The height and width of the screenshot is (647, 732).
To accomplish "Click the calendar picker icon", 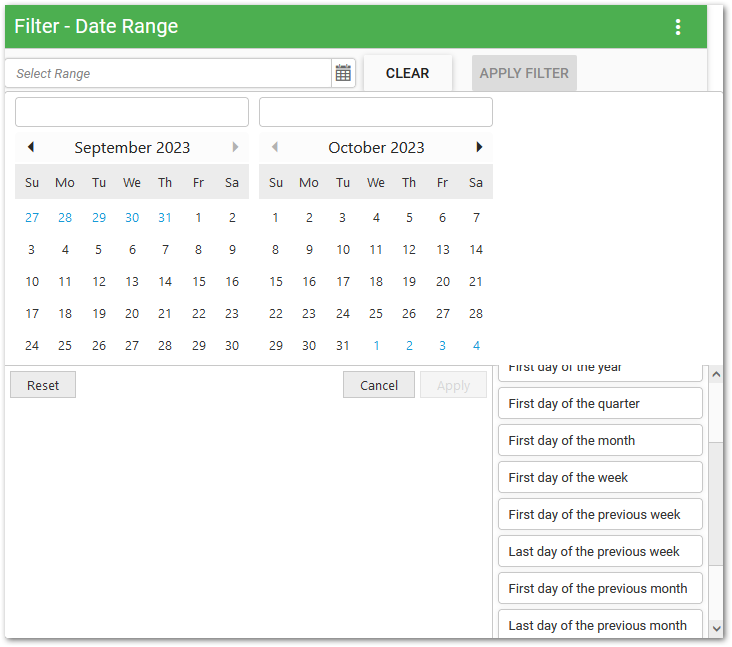I will click(343, 73).
